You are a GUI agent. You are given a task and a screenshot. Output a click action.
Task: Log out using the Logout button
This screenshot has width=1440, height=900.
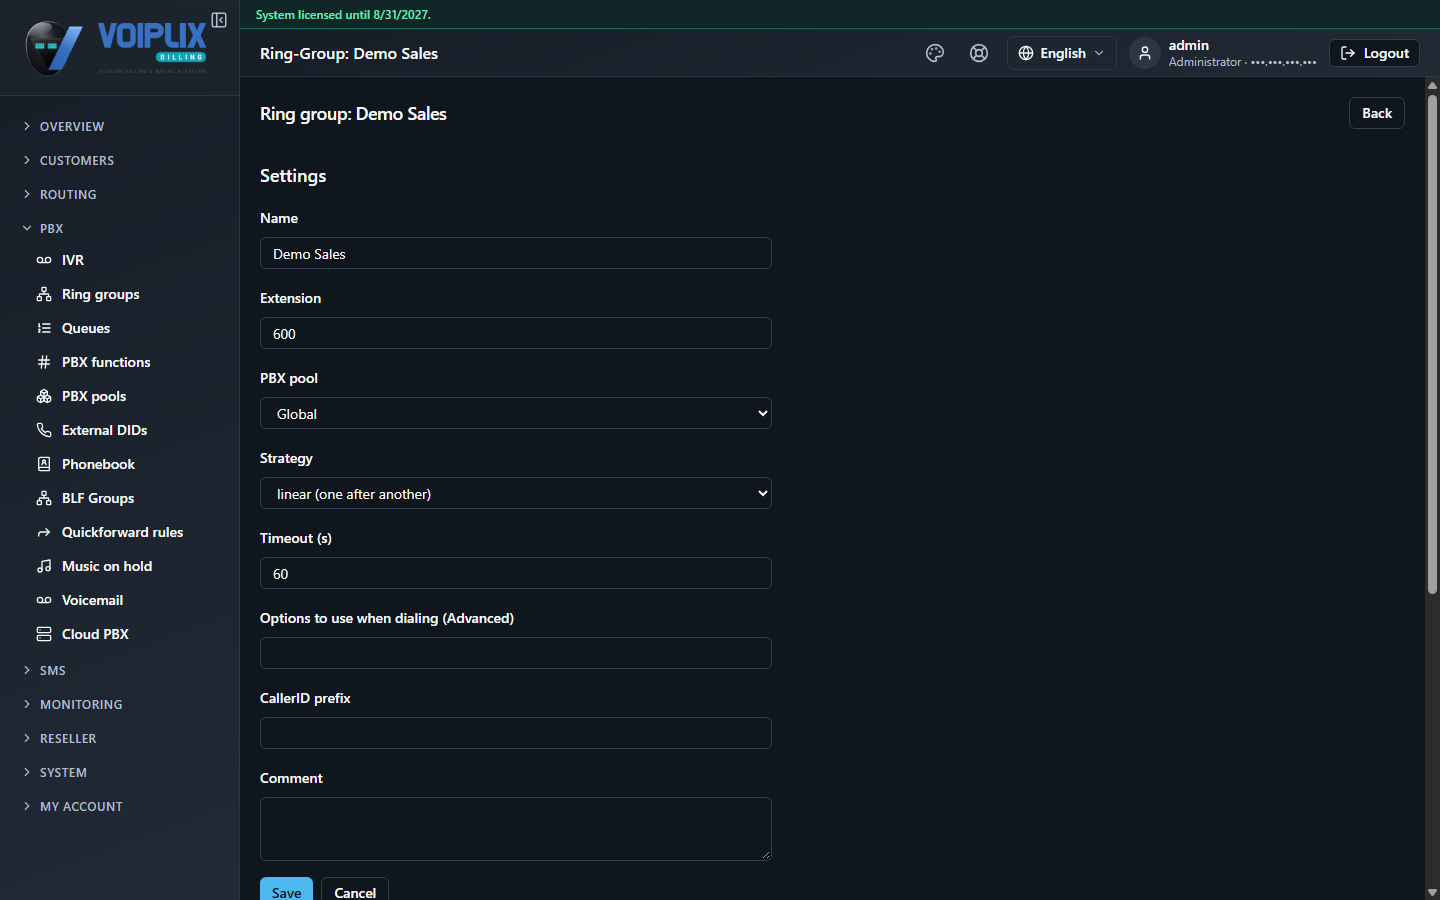[x=1374, y=53]
